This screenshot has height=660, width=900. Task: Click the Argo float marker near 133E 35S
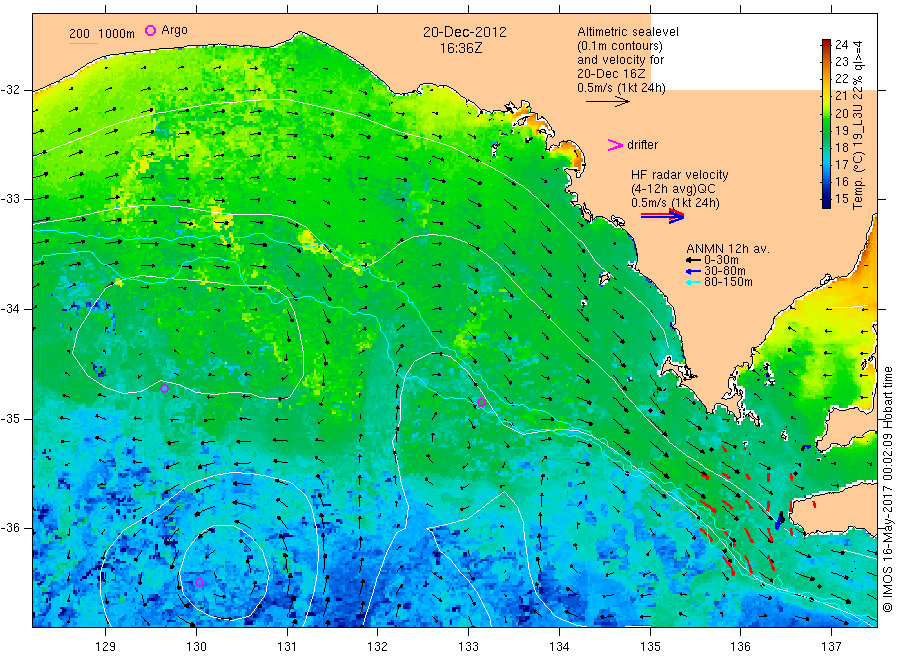pos(482,402)
